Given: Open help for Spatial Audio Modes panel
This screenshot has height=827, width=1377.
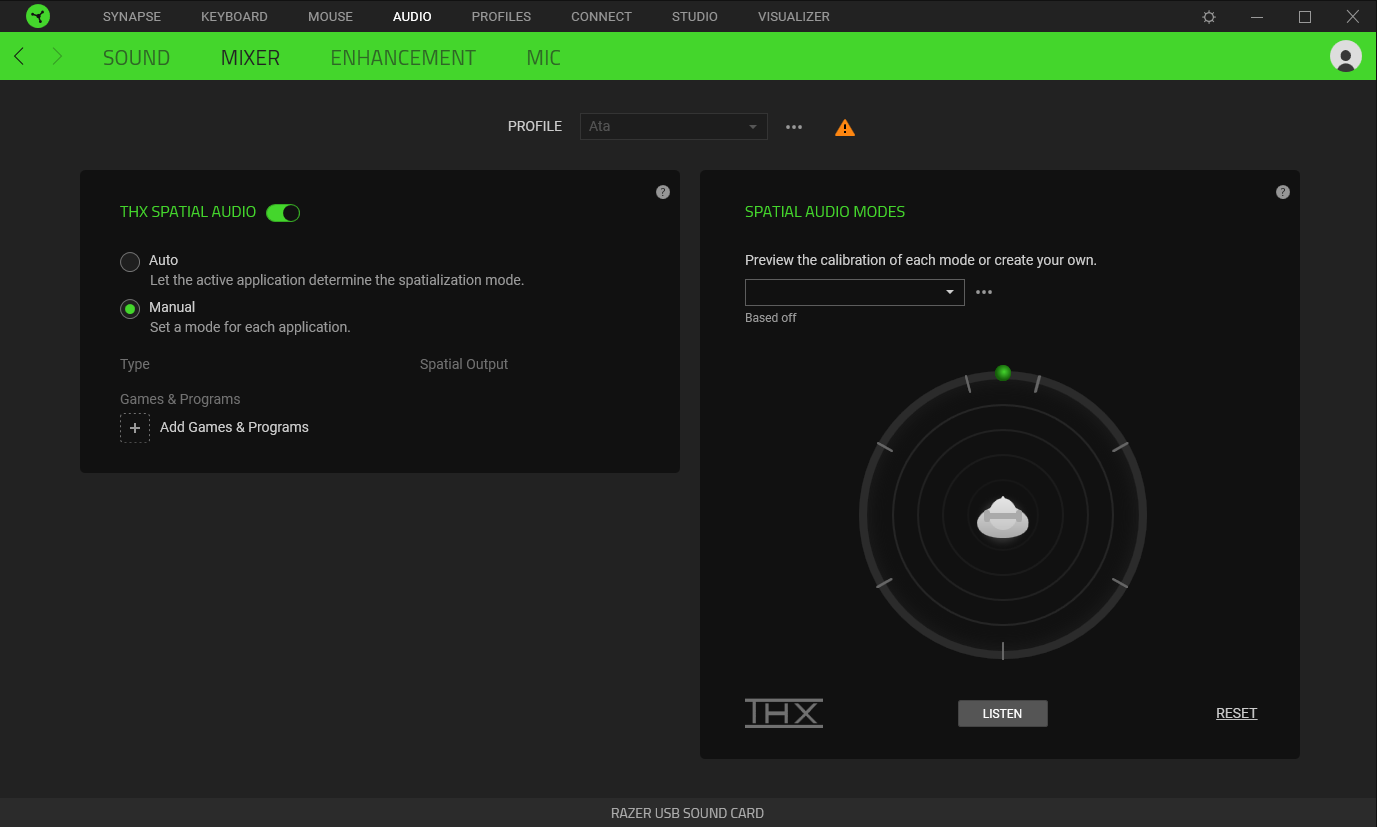Looking at the screenshot, I should coord(1283,192).
